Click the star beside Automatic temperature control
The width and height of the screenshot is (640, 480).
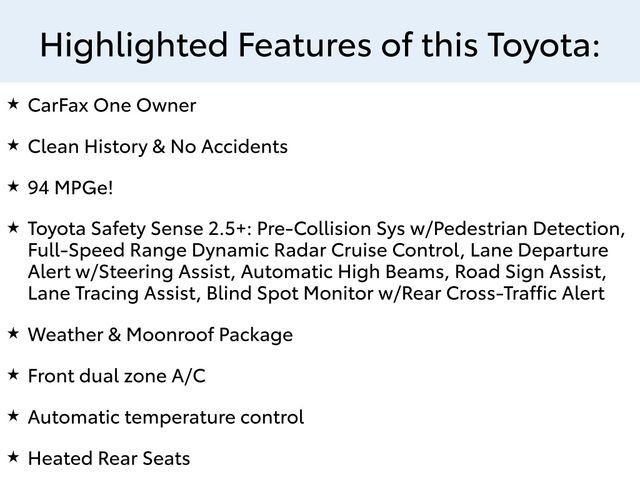(13, 416)
